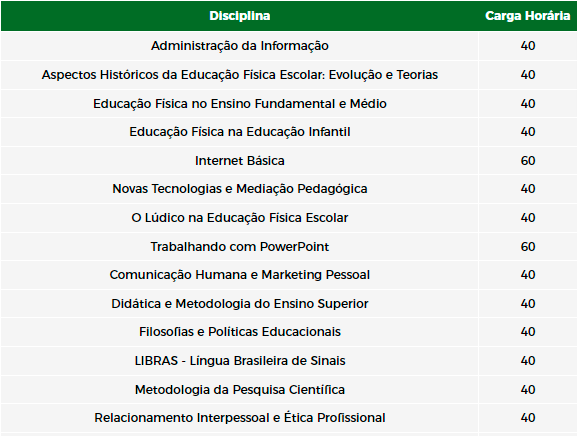Select Aspectos Históricos da Educação Física Escolar
Screen dimensions: 577x436
point(240,75)
